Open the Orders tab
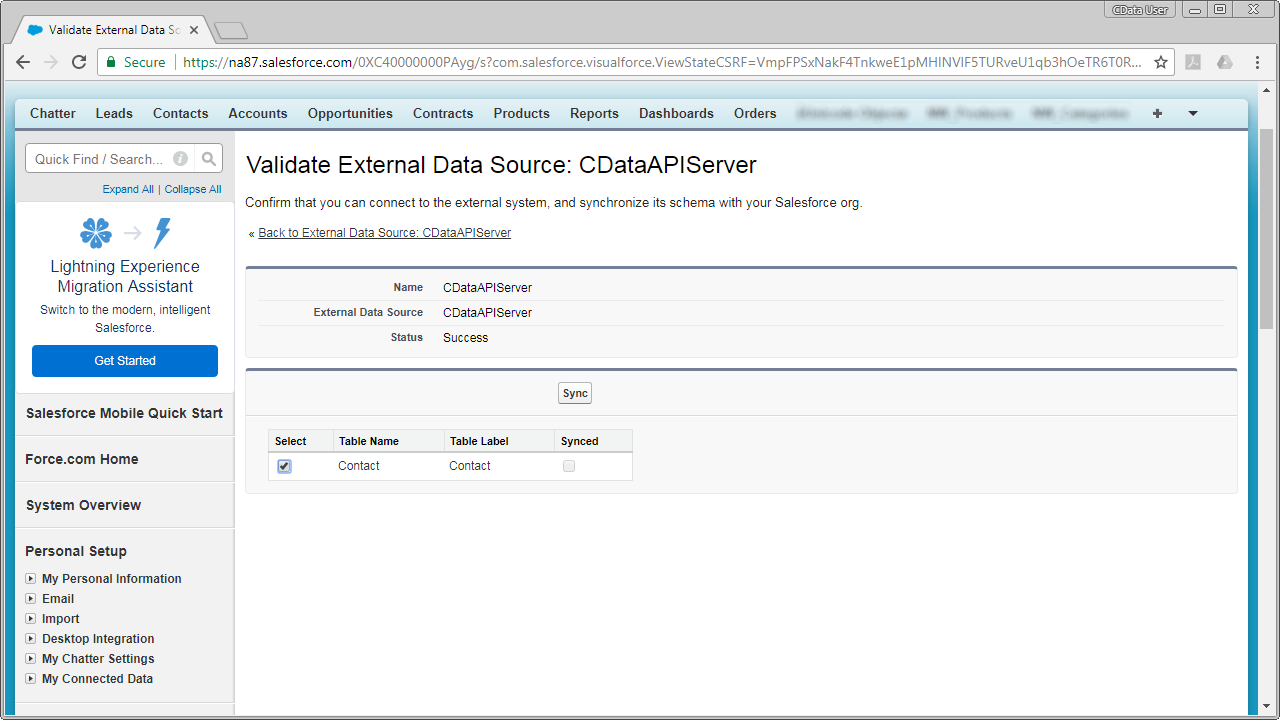The image size is (1280, 720). [x=754, y=113]
